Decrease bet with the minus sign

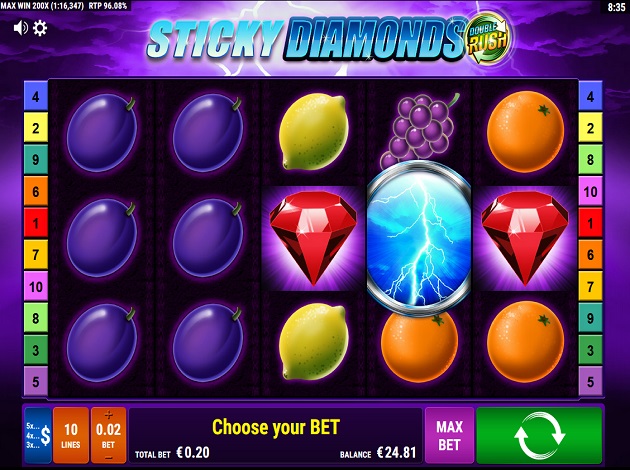pos(108,458)
